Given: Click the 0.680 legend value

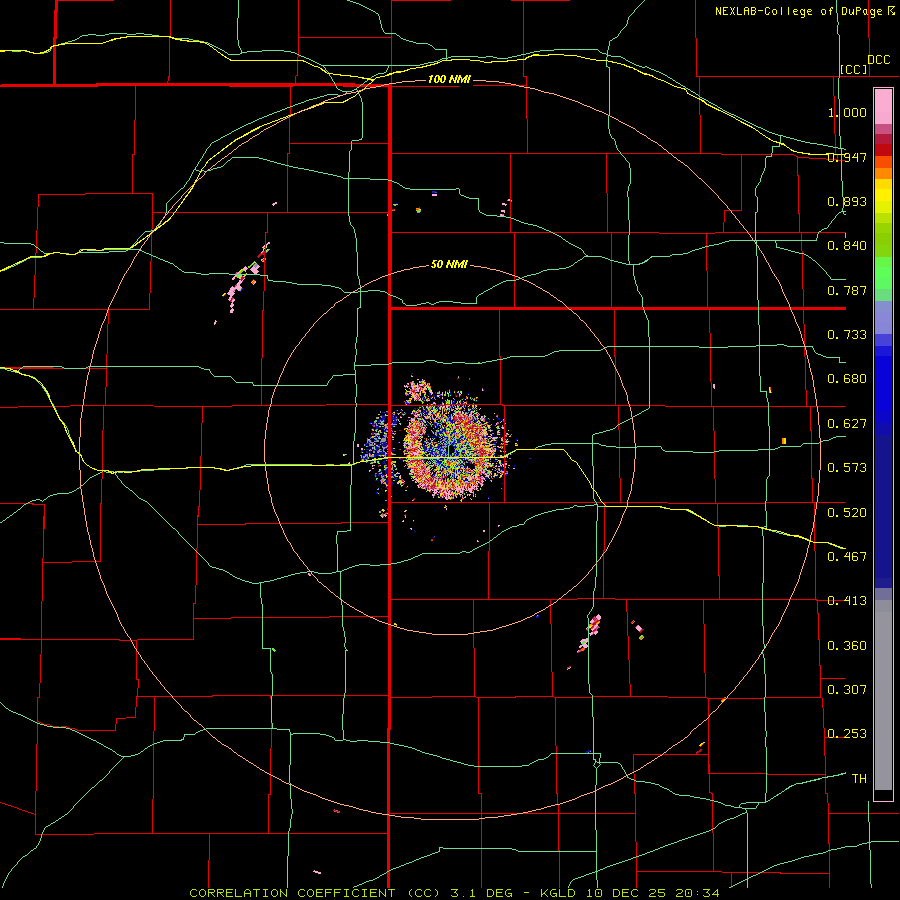Looking at the screenshot, I should point(847,379).
